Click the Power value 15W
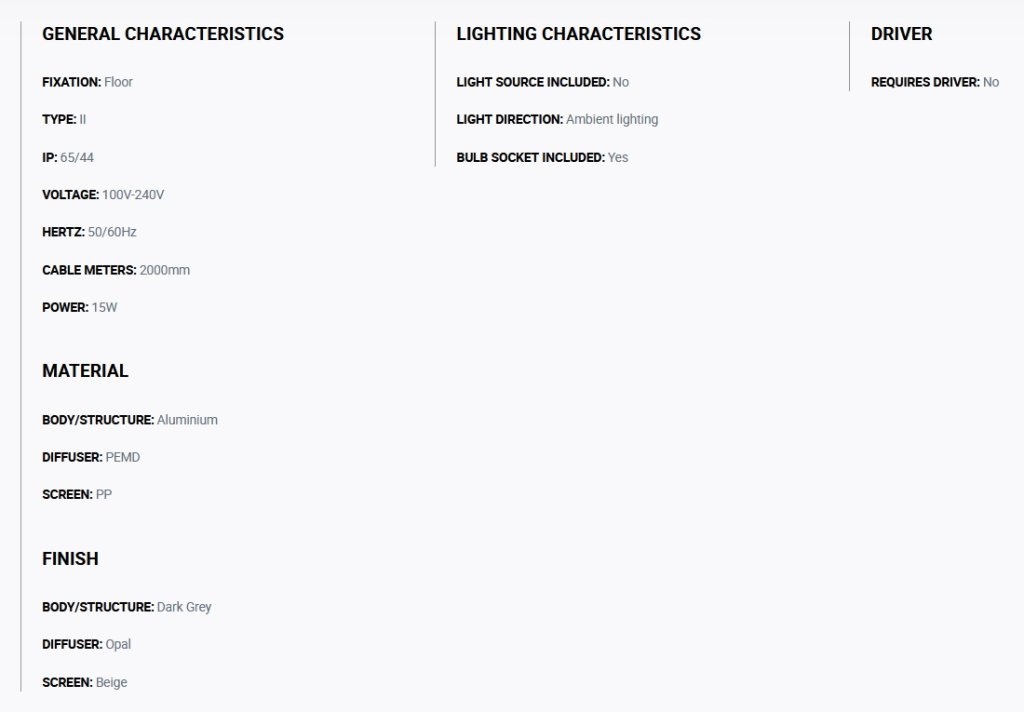Viewport: 1024px width, 712px height. click(x=104, y=308)
